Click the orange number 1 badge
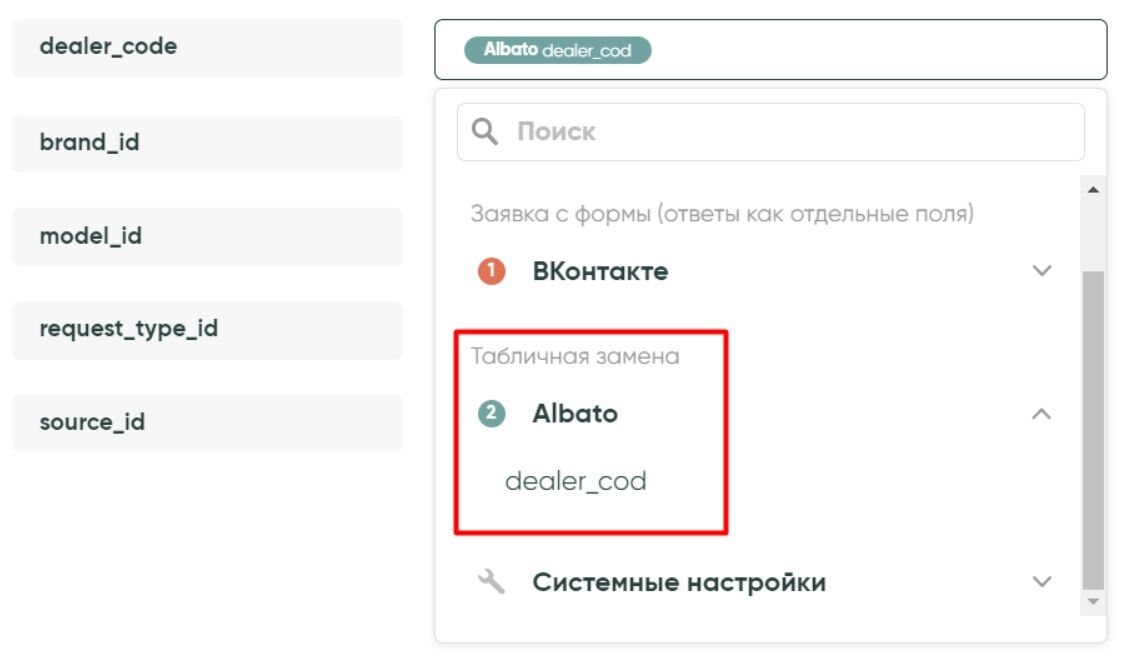1129x665 pixels. pos(491,271)
